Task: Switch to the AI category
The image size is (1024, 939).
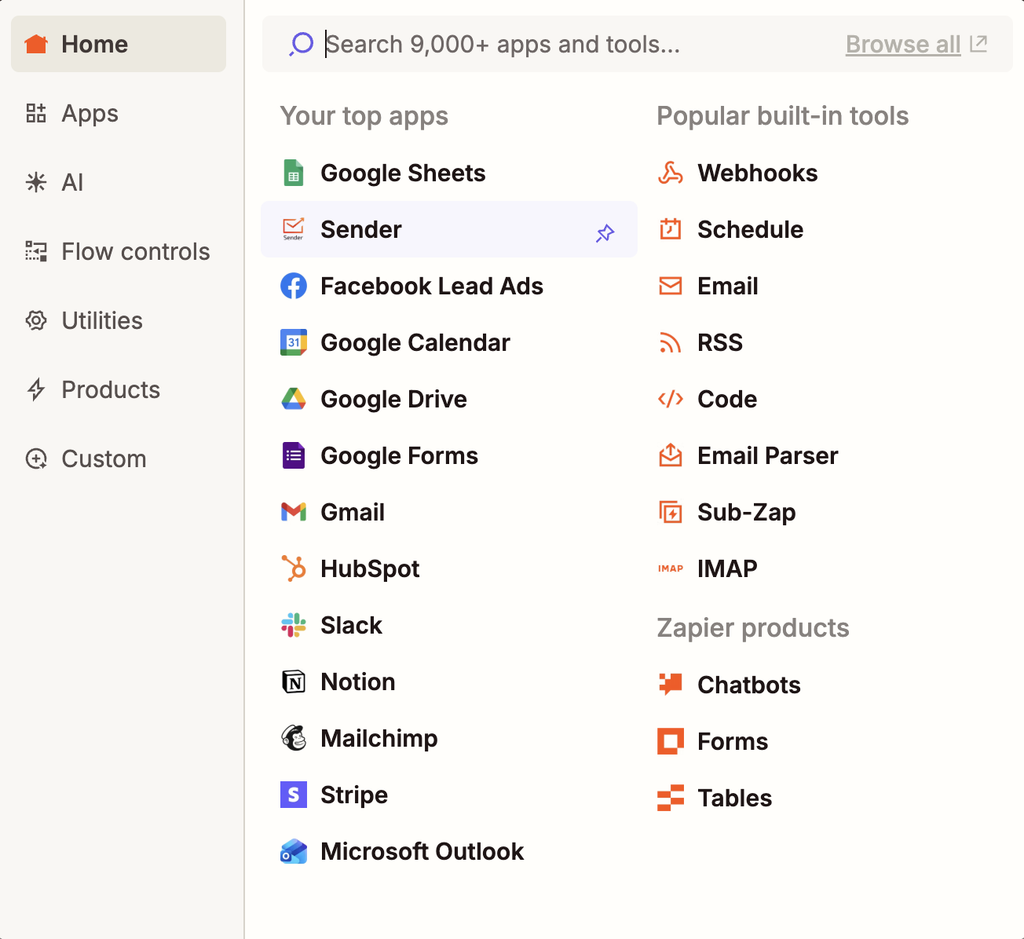Action: (x=118, y=183)
